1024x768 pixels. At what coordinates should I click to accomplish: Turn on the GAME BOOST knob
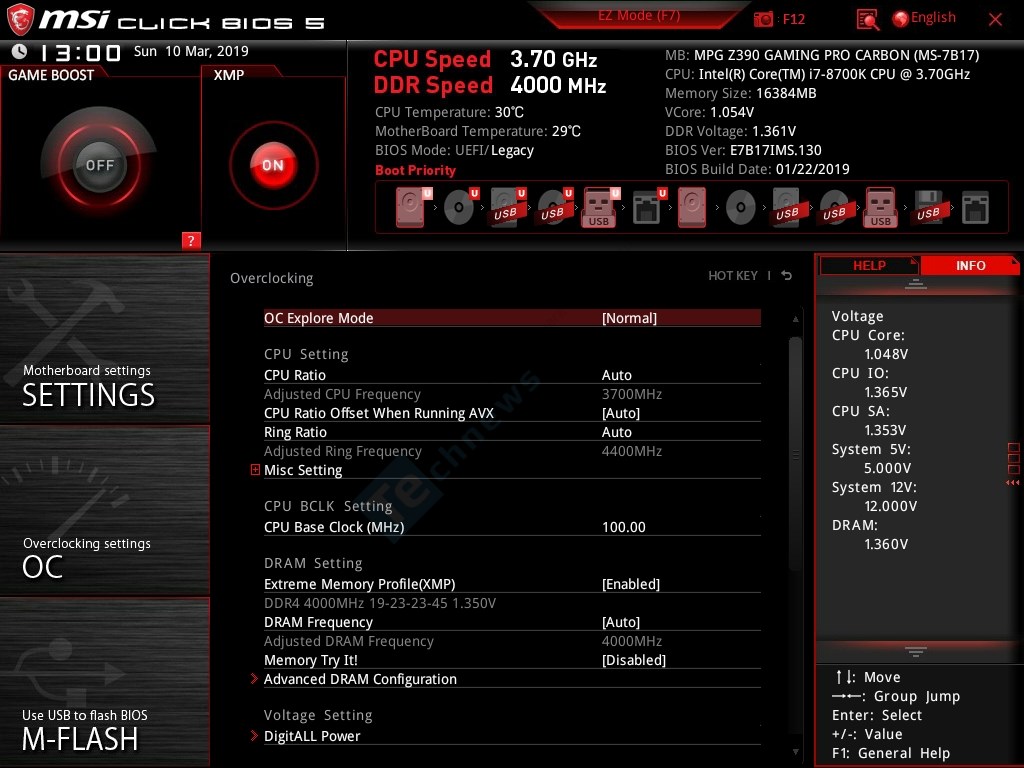99,165
